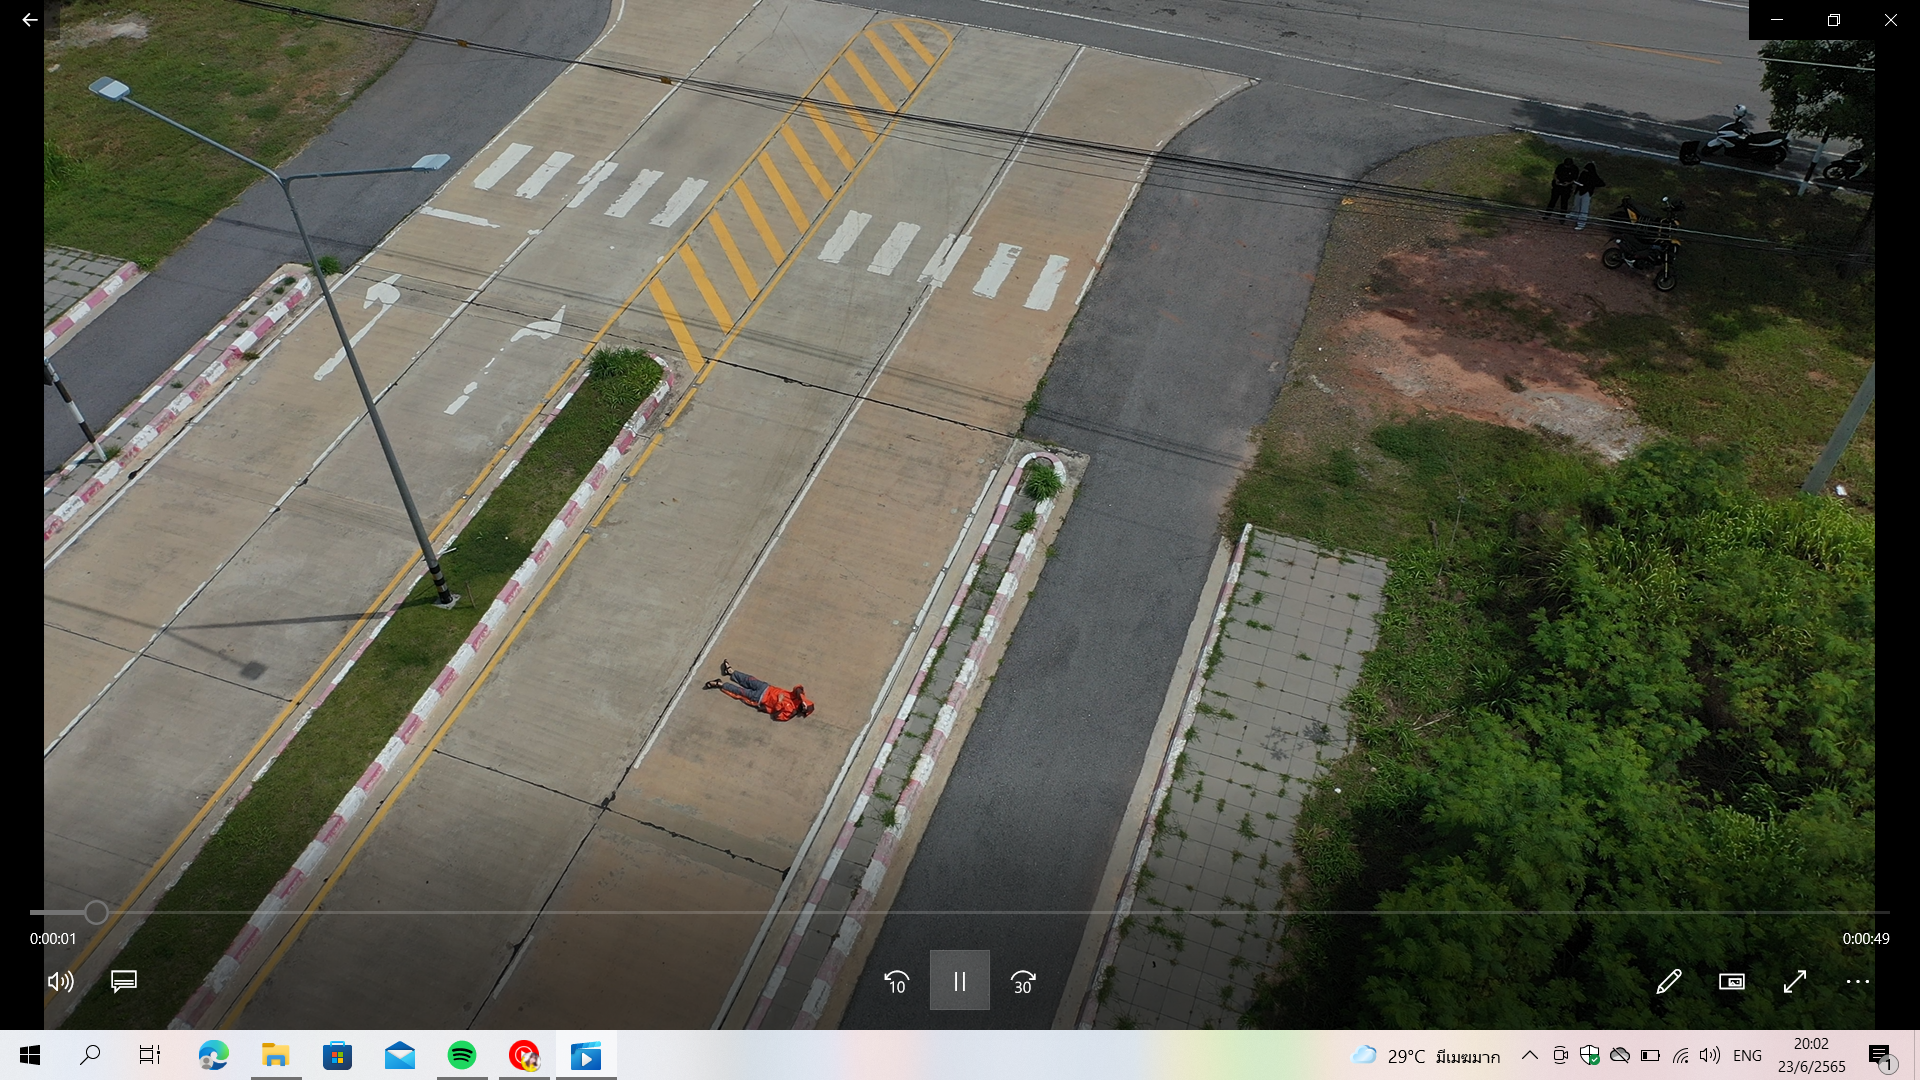Screen dimensions: 1920x1080
Task: Click the Meet Now tray icon
Action: coord(1560,1055)
